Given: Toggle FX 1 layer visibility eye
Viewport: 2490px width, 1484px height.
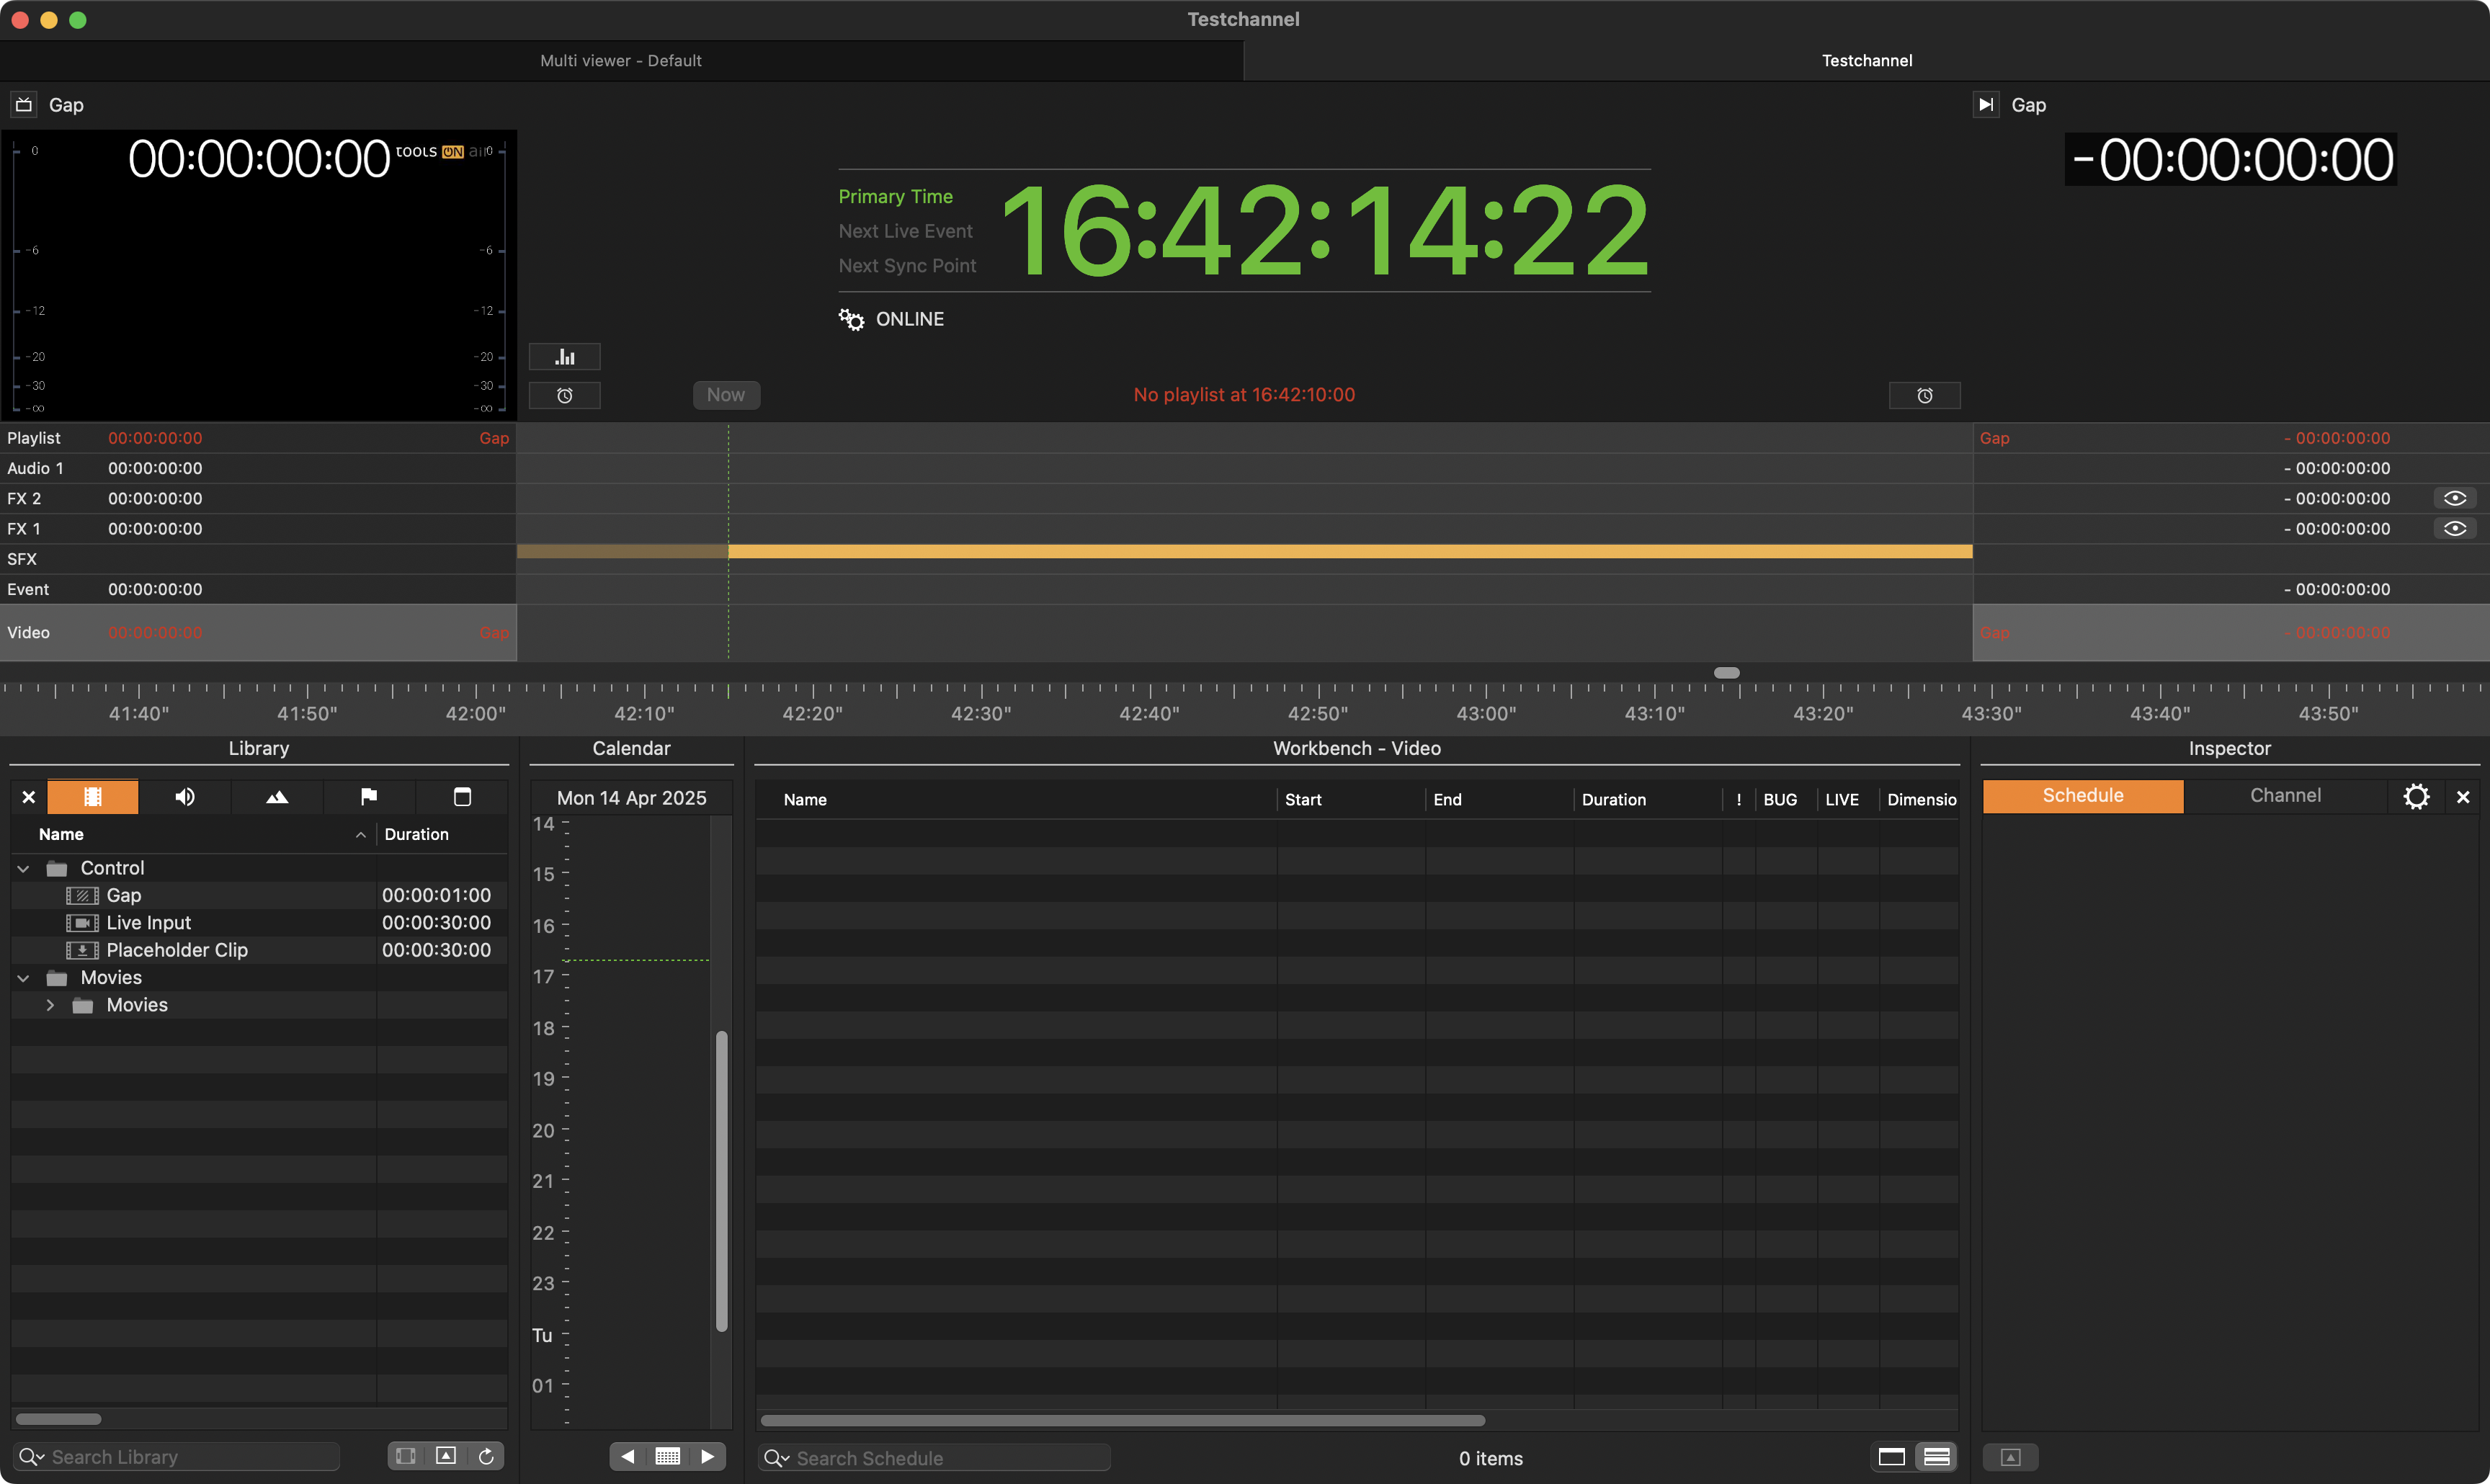Looking at the screenshot, I should tap(2455, 528).
